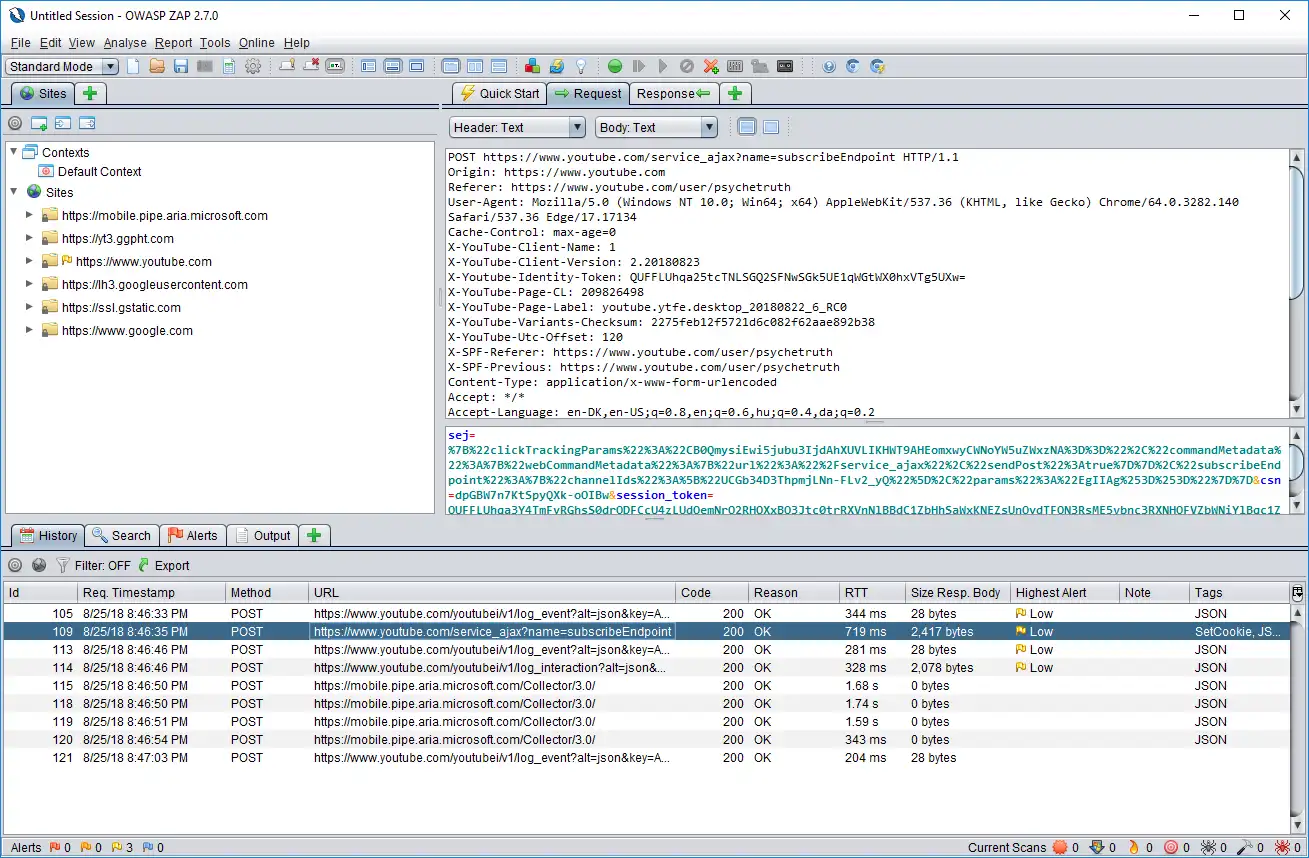Click the Export button in History
This screenshot has width=1309, height=858.
pos(164,565)
